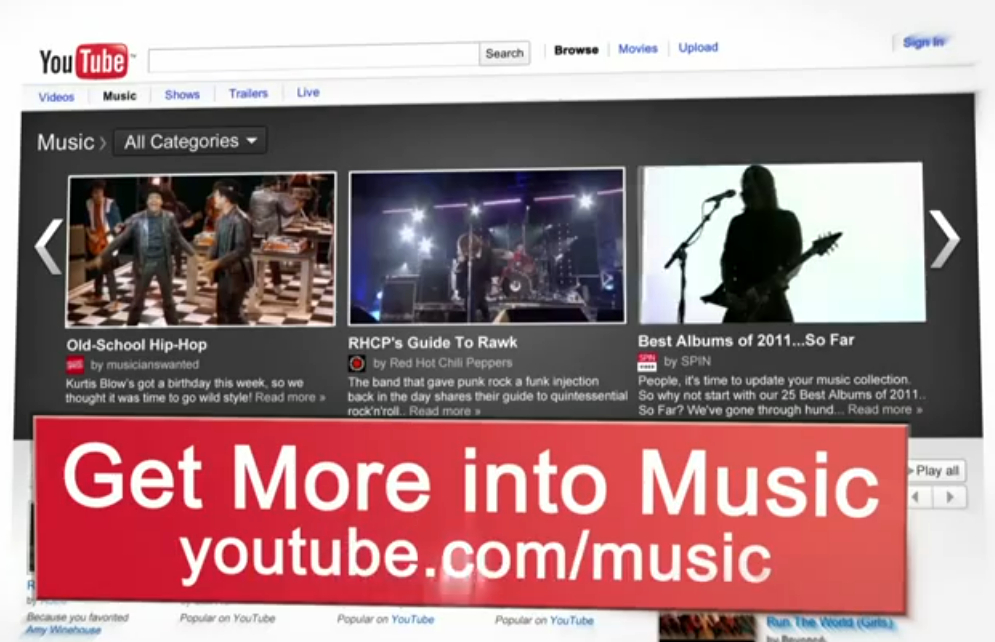This screenshot has height=642, width=995.
Task: Go to next item below Play all
Action: point(950,497)
